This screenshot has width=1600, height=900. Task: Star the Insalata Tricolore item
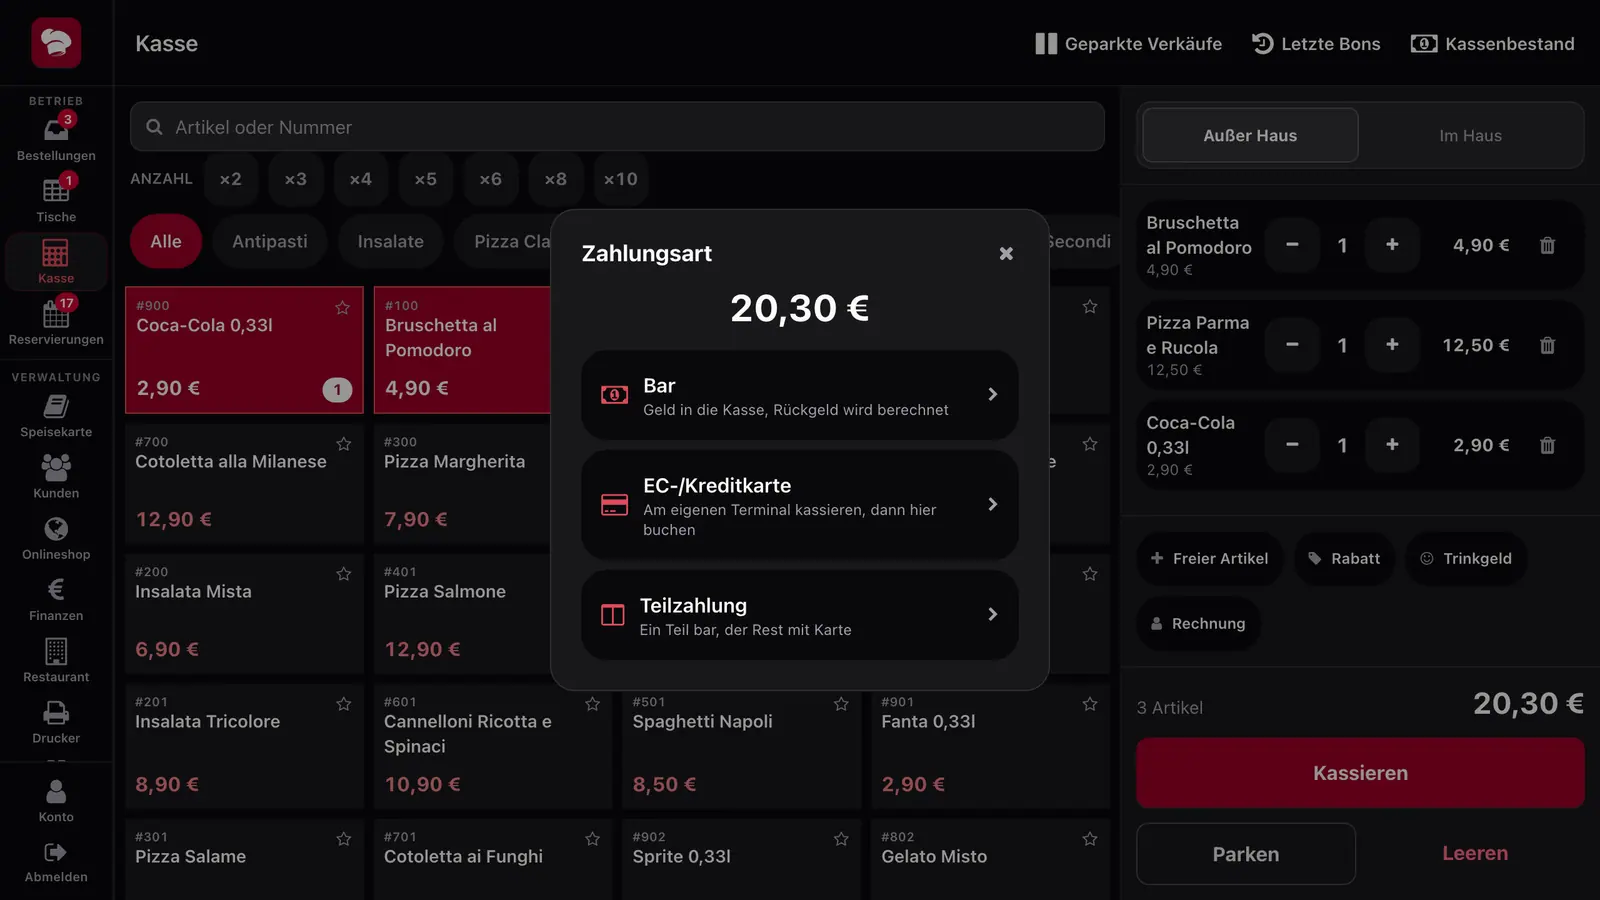click(x=344, y=704)
